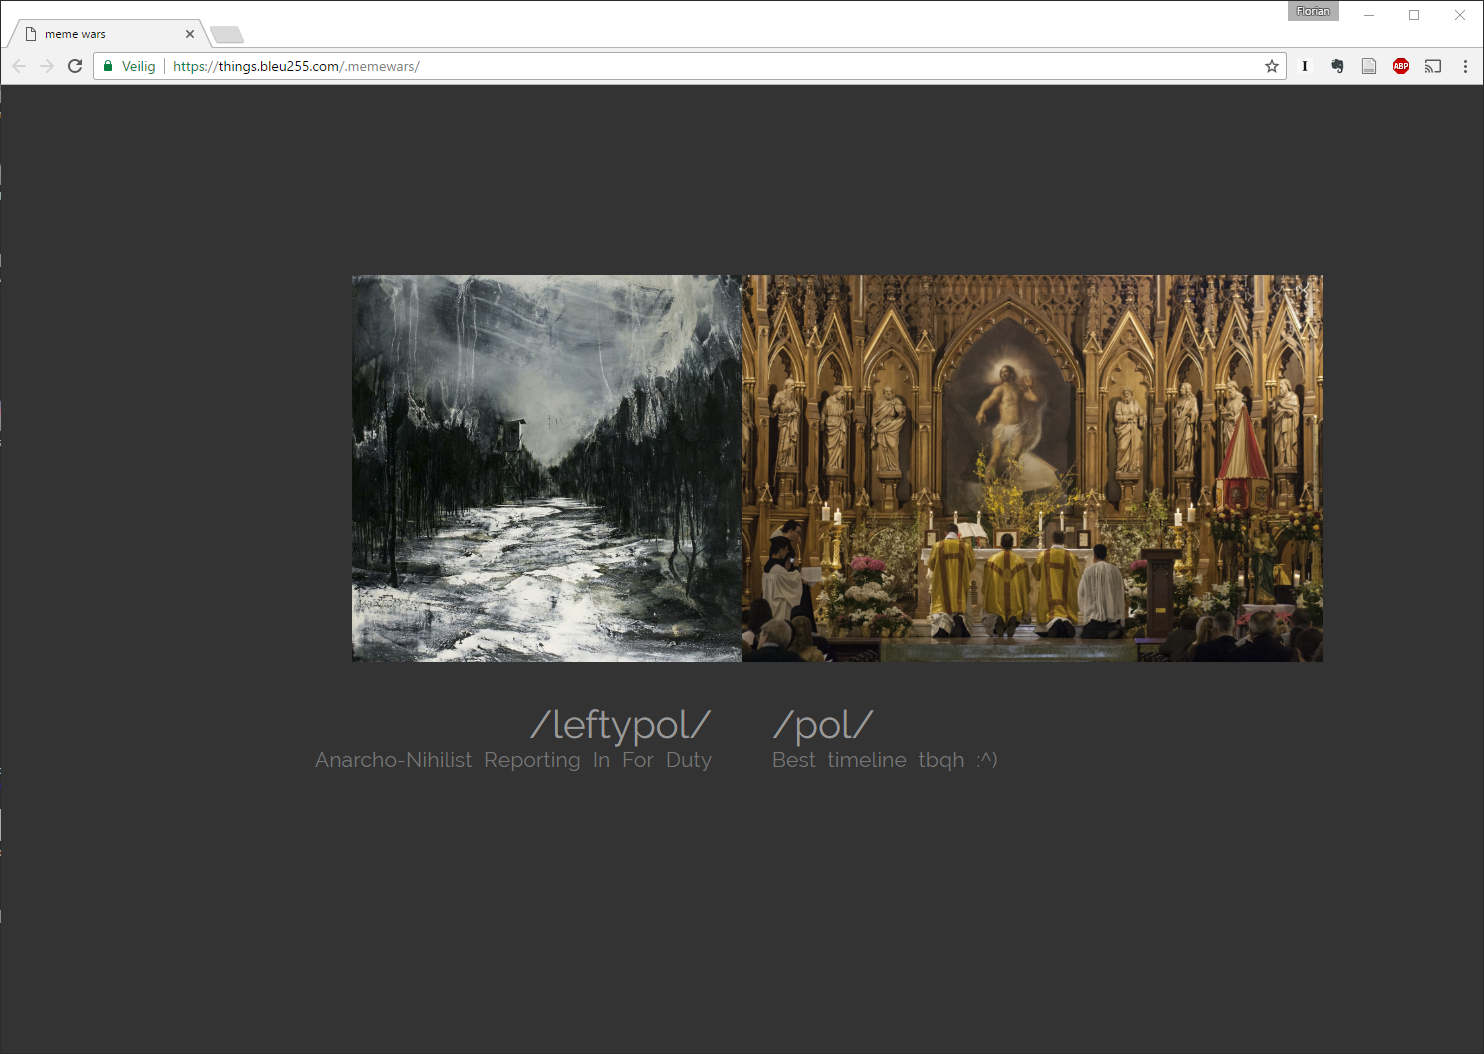Click the golden church altar image
1484x1054 pixels.
(x=1032, y=468)
